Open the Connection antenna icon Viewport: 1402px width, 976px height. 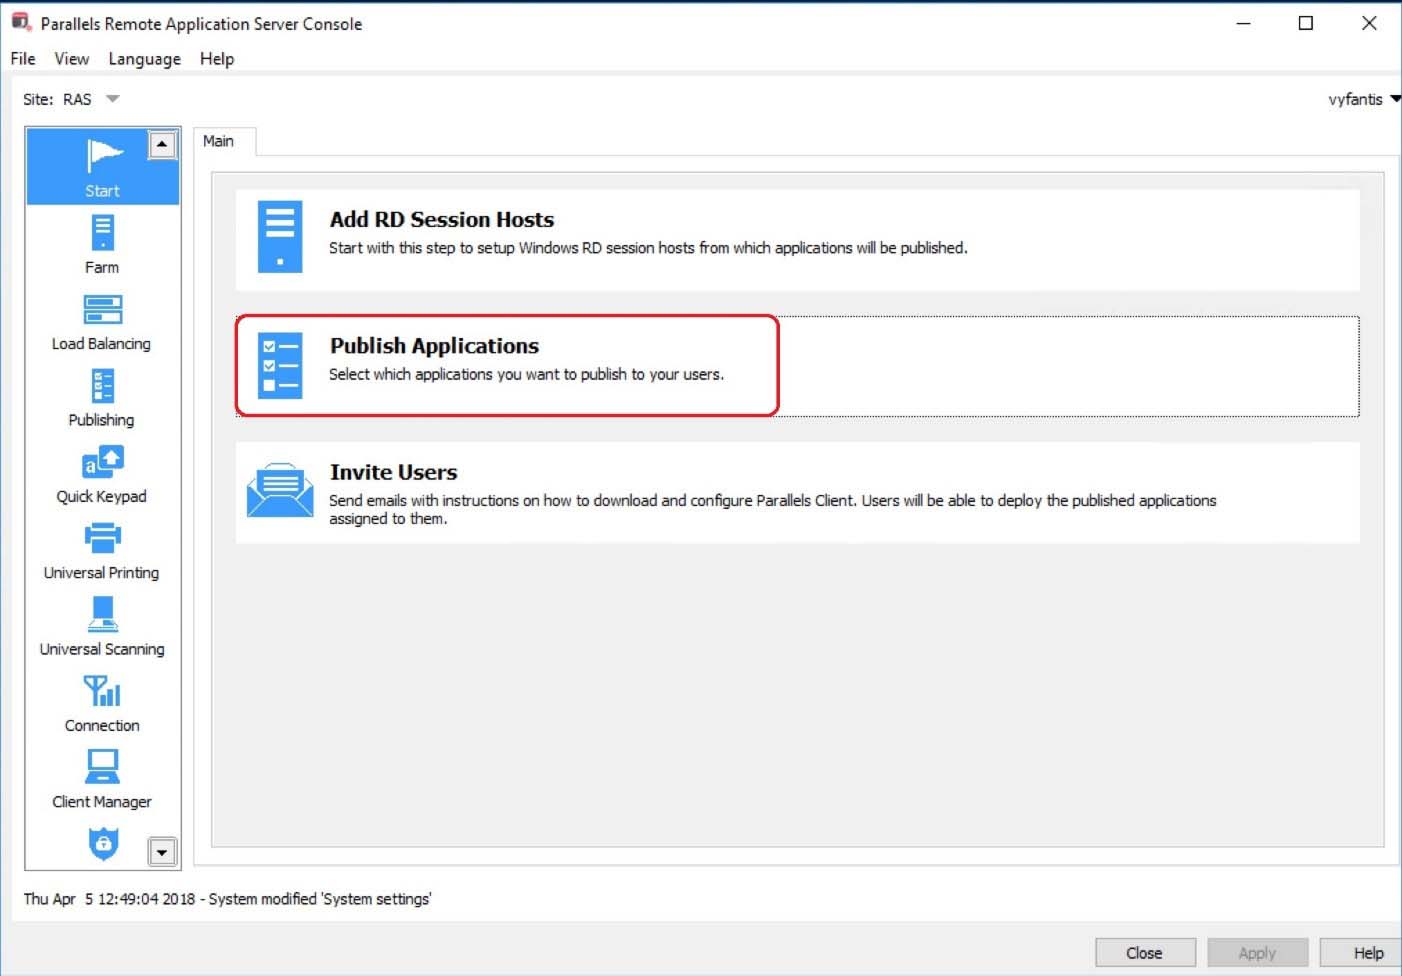[102, 691]
